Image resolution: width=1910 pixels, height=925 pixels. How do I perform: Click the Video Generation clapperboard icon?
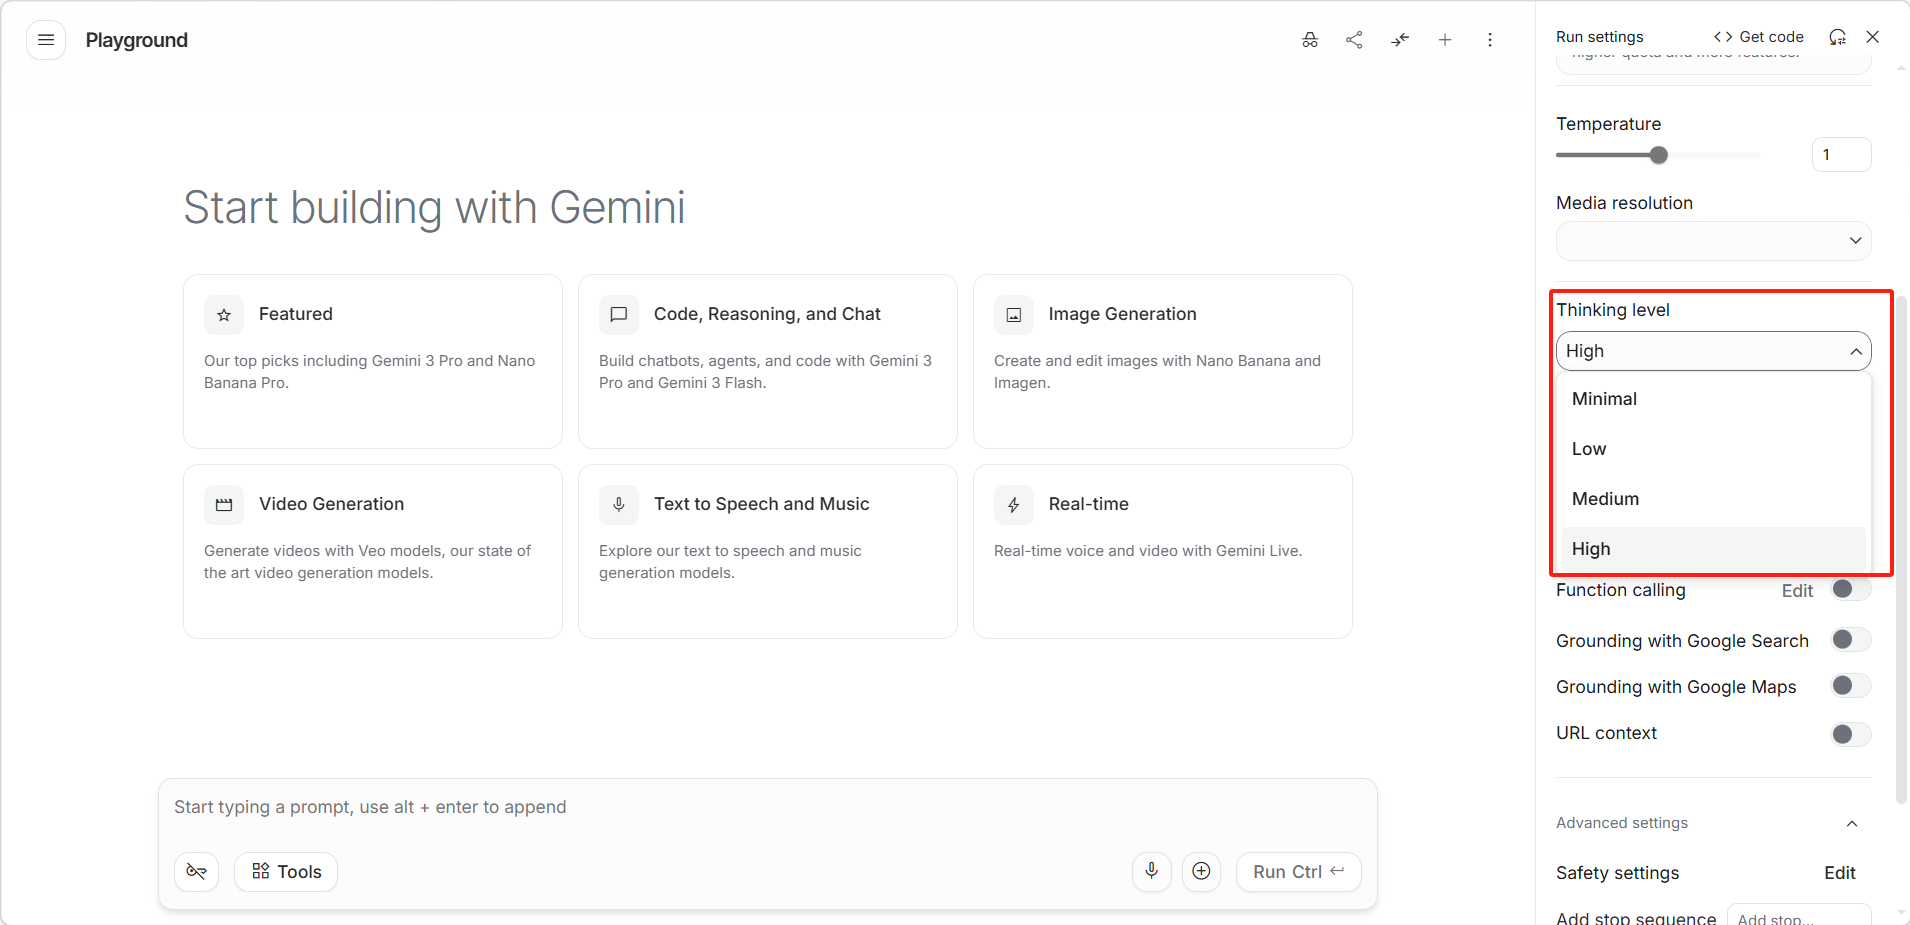pyautogui.click(x=224, y=505)
